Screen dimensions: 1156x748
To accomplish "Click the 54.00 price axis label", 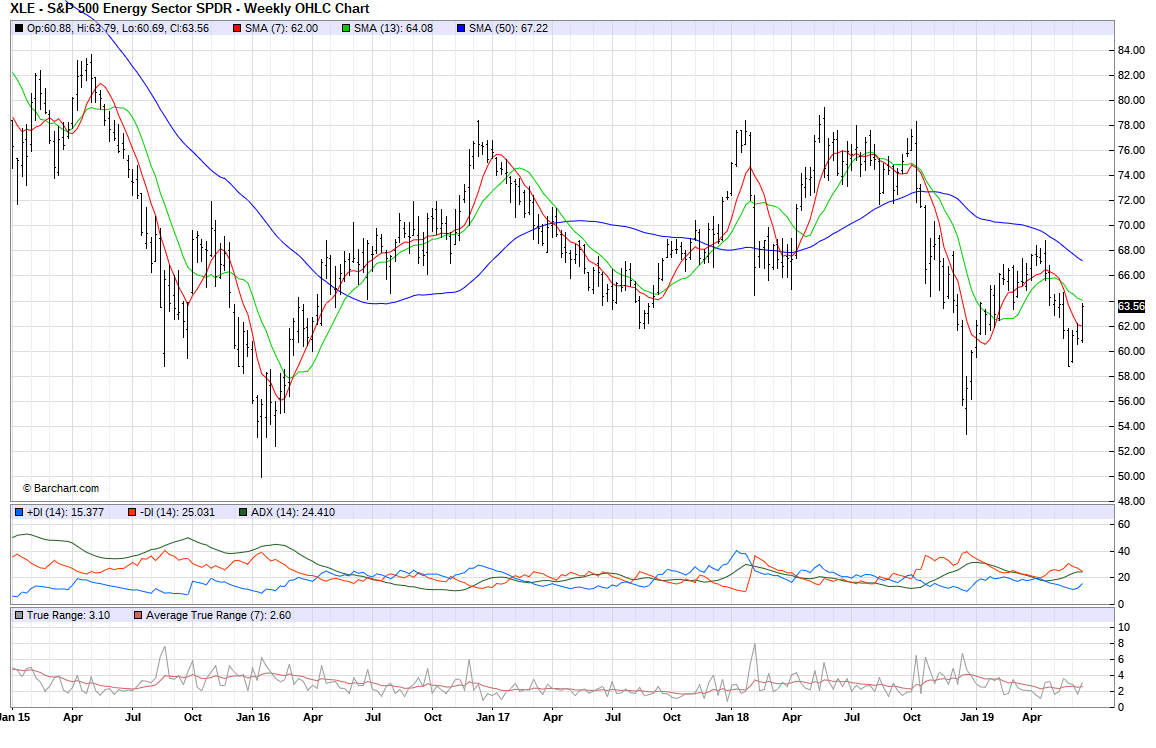I will click(x=1132, y=427).
